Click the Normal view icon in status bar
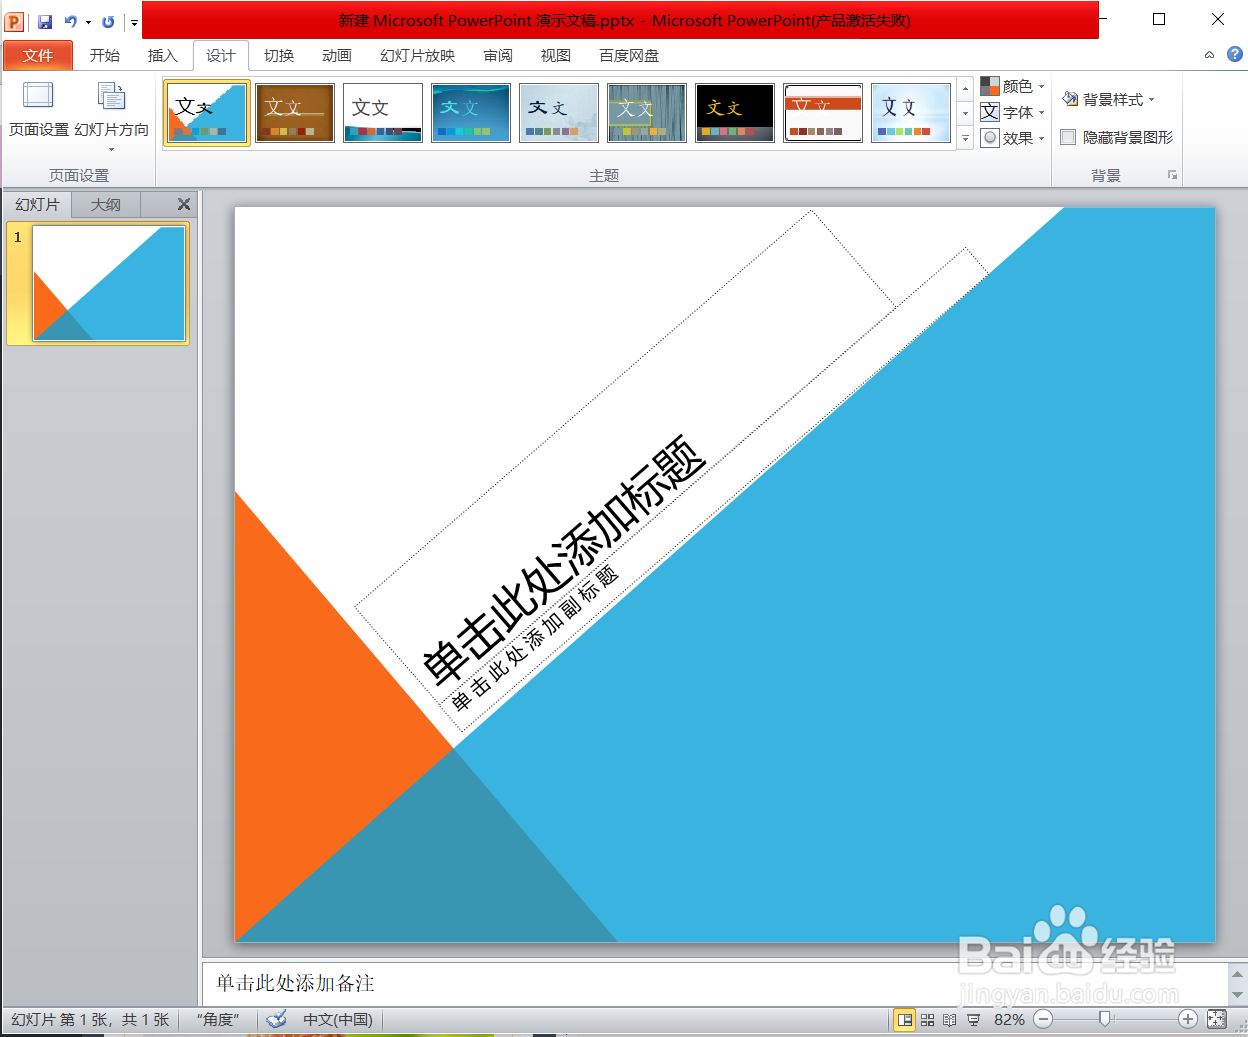The height and width of the screenshot is (1037, 1248). 905,1019
